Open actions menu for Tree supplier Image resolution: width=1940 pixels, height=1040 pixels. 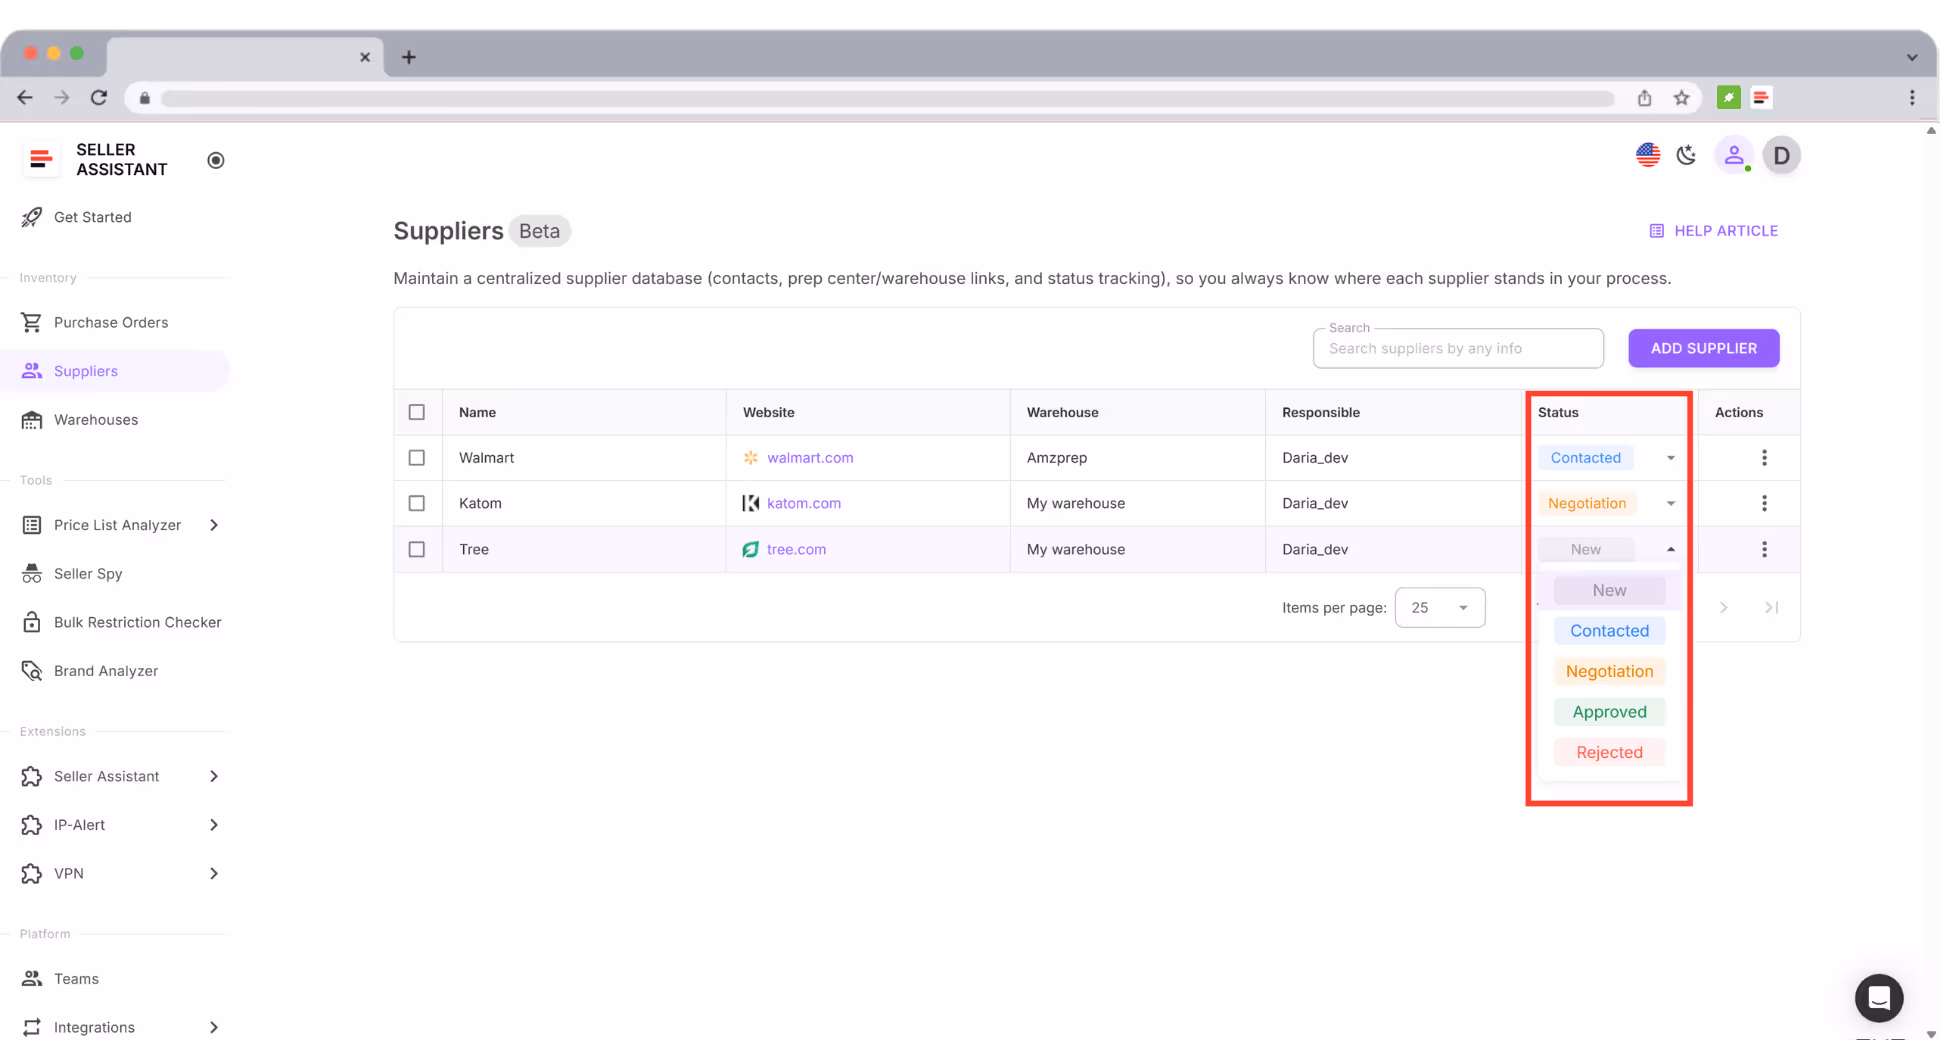[1764, 549]
